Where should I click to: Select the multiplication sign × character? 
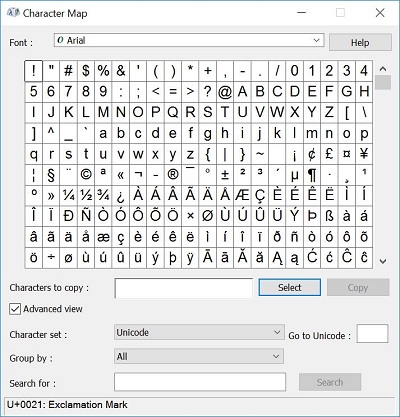(190, 216)
